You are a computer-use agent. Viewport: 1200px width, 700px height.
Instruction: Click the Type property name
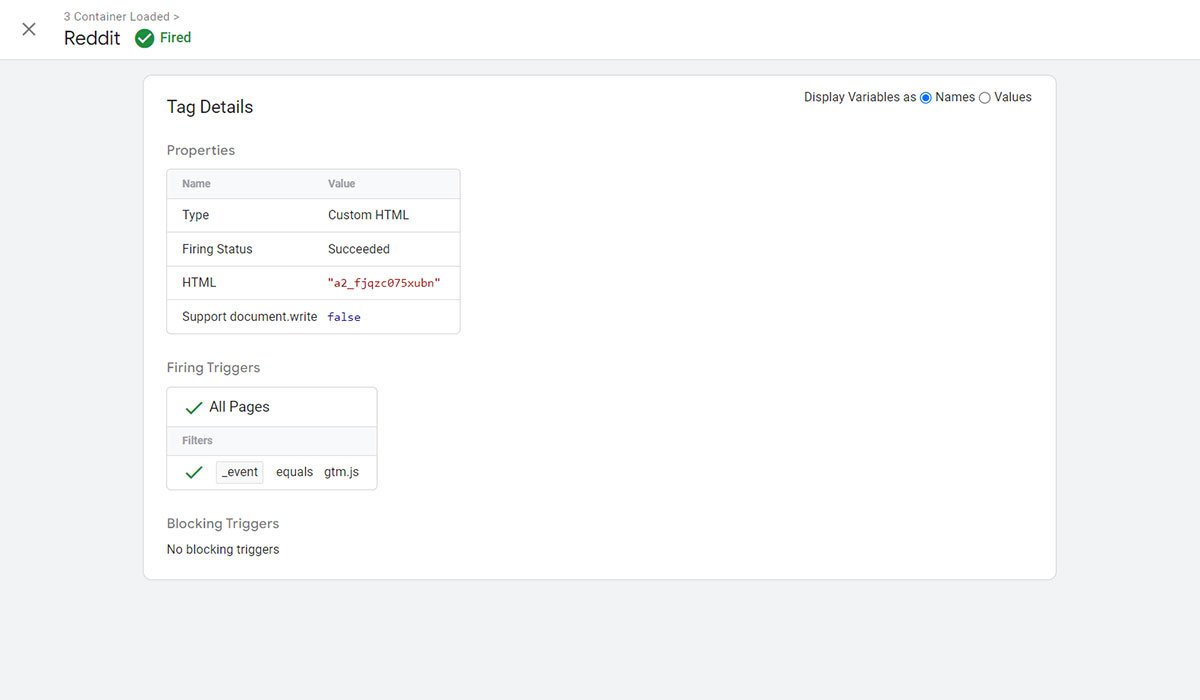195,215
